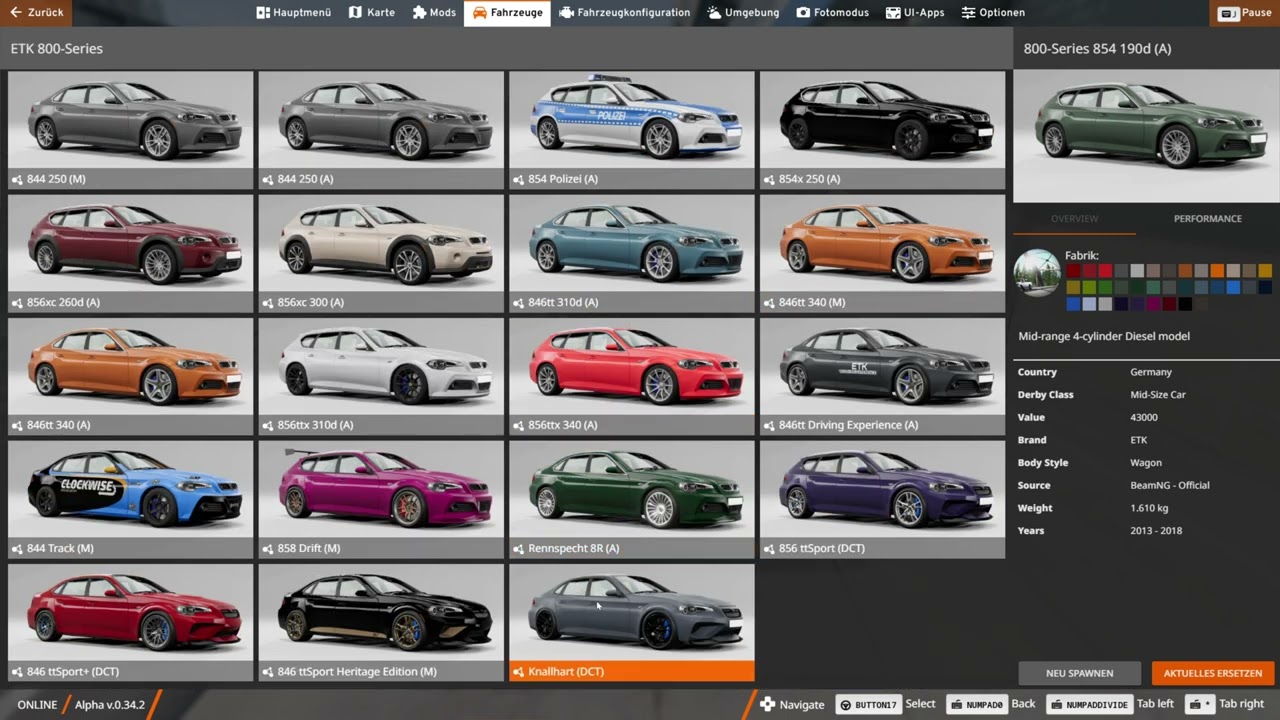Screen dimensions: 1280x720
Task: Click the Navigate d-pad icon
Action: [767, 705]
